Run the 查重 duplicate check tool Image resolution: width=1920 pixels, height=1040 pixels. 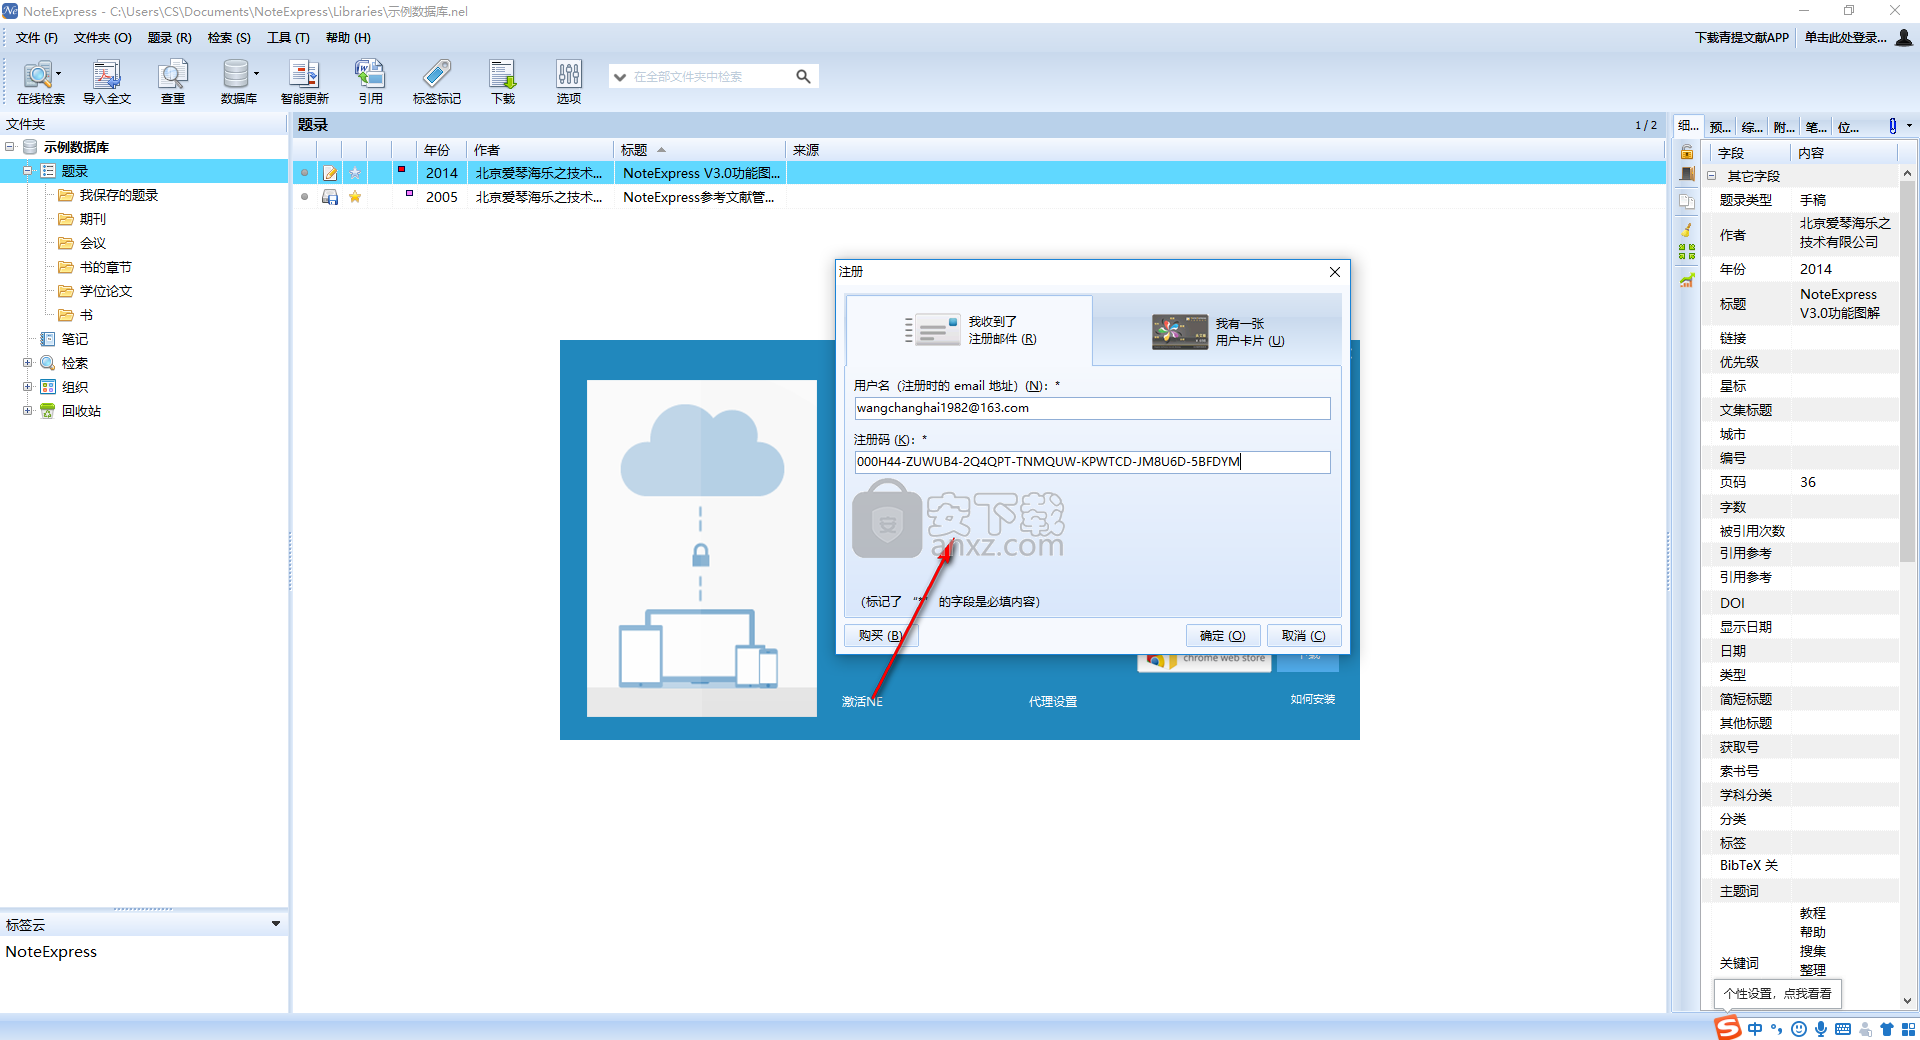(173, 81)
